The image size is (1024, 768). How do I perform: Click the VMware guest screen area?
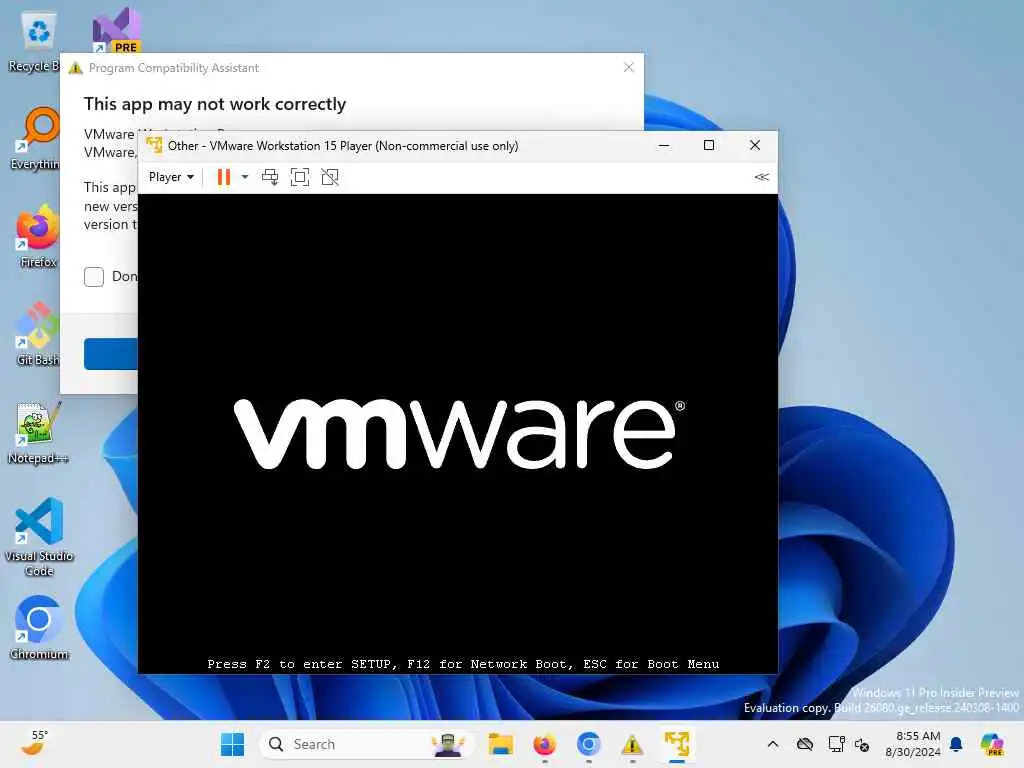[458, 434]
